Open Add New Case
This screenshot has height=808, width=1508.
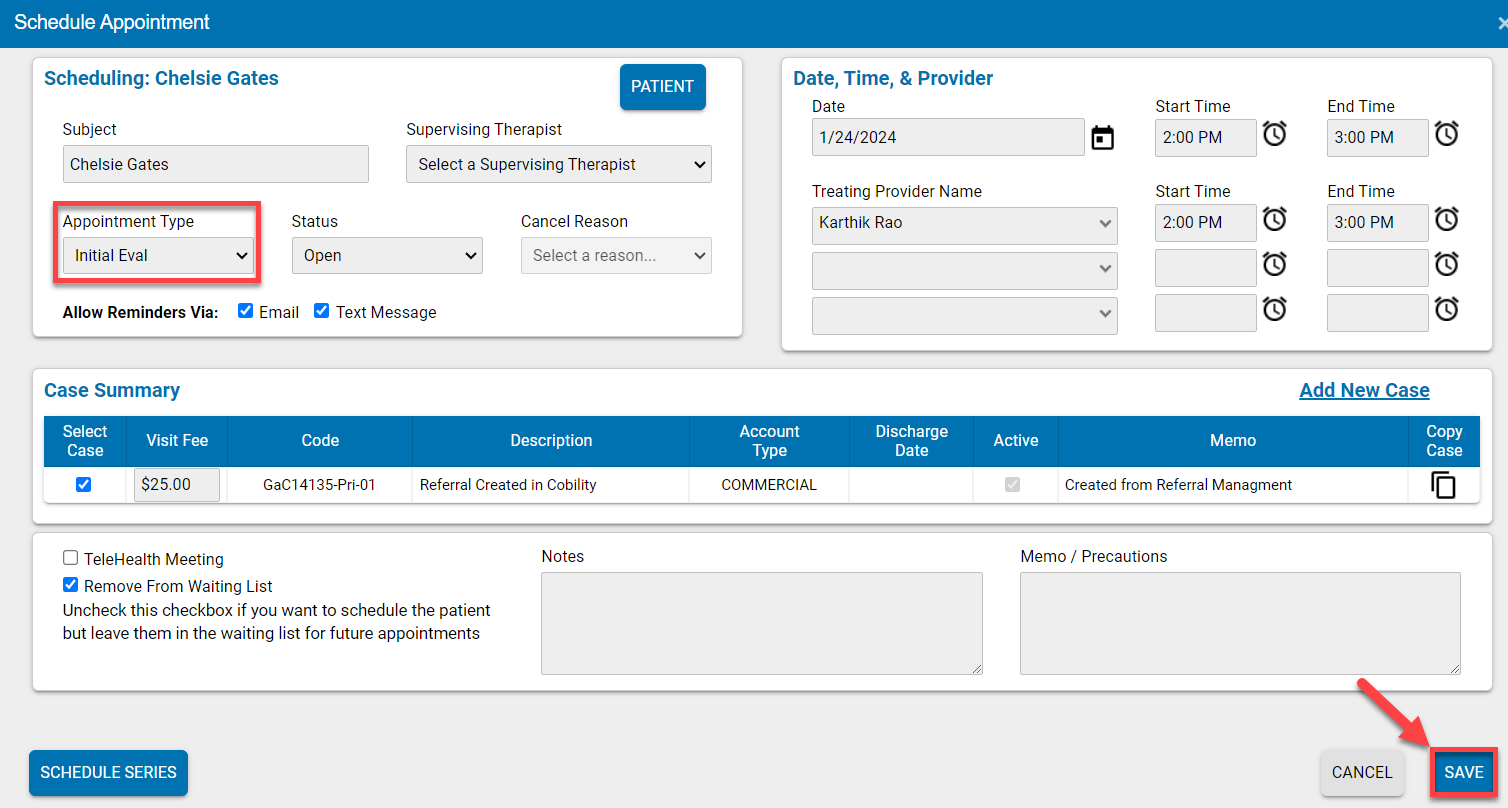tap(1364, 390)
